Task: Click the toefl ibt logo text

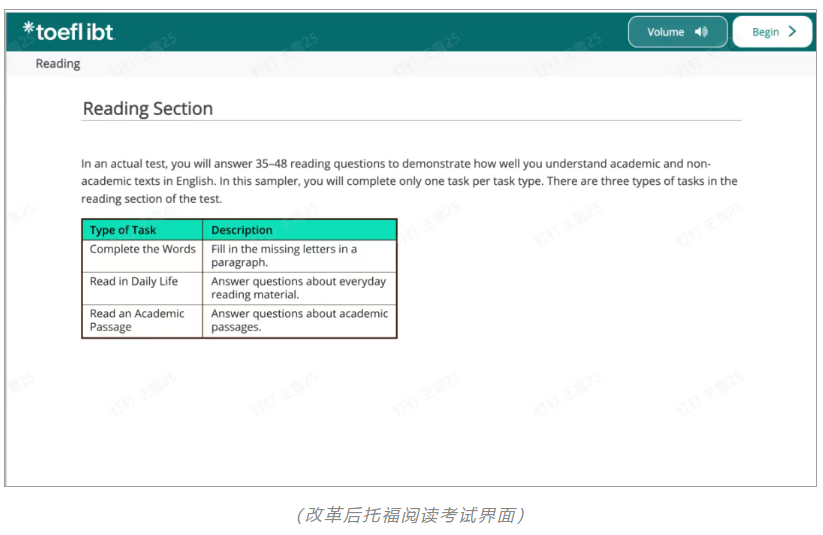Action: [75, 32]
